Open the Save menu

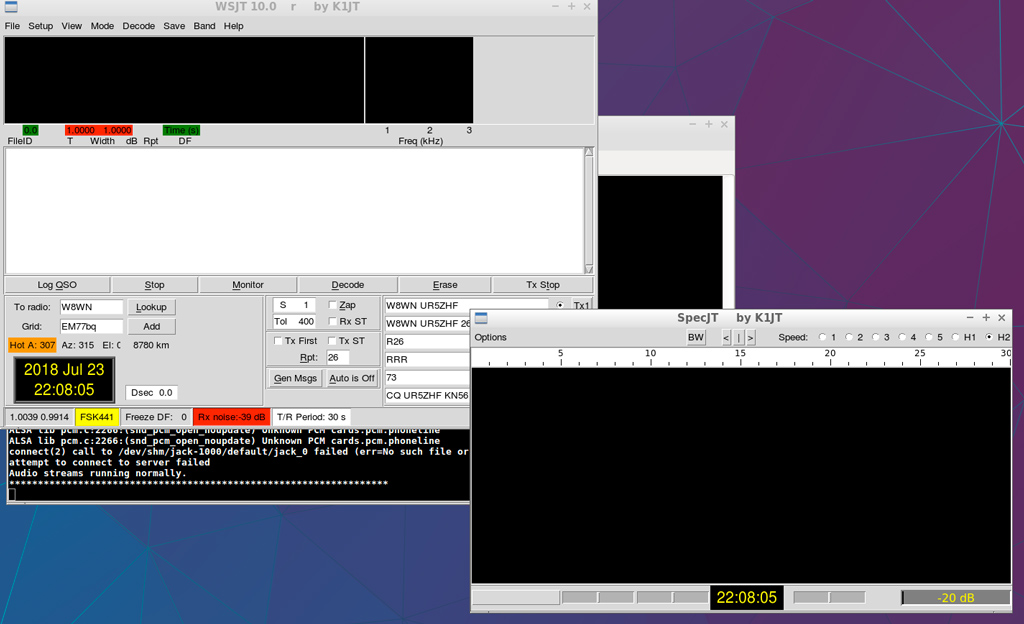point(174,26)
